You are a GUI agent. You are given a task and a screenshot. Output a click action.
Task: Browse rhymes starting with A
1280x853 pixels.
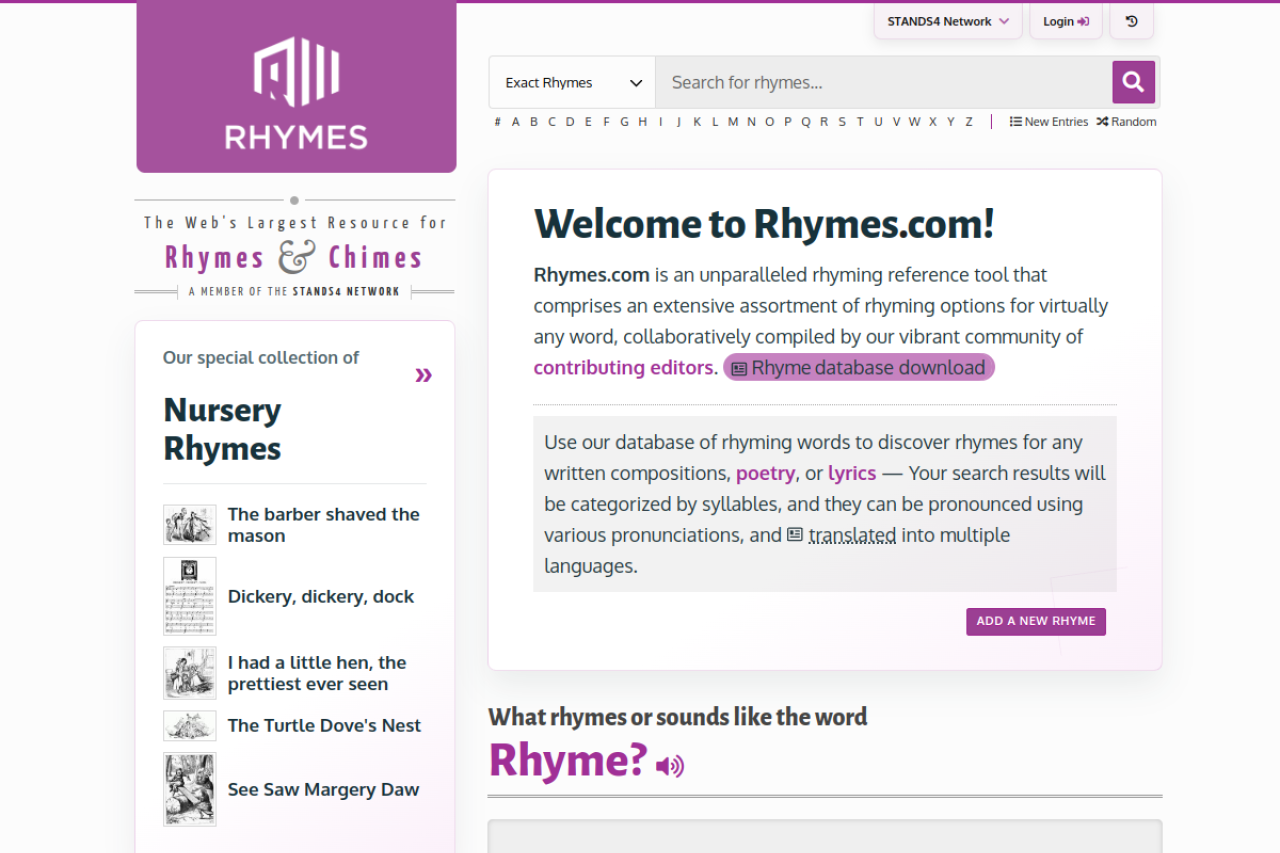click(516, 122)
